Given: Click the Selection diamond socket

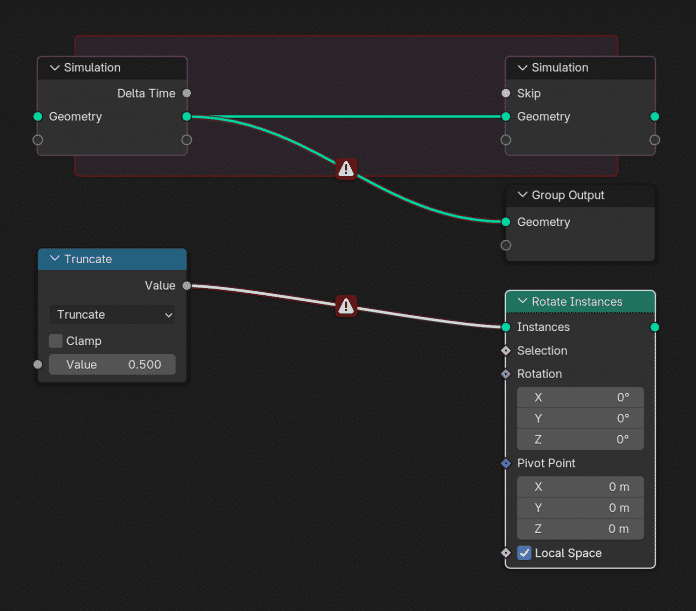Looking at the screenshot, I should (506, 351).
